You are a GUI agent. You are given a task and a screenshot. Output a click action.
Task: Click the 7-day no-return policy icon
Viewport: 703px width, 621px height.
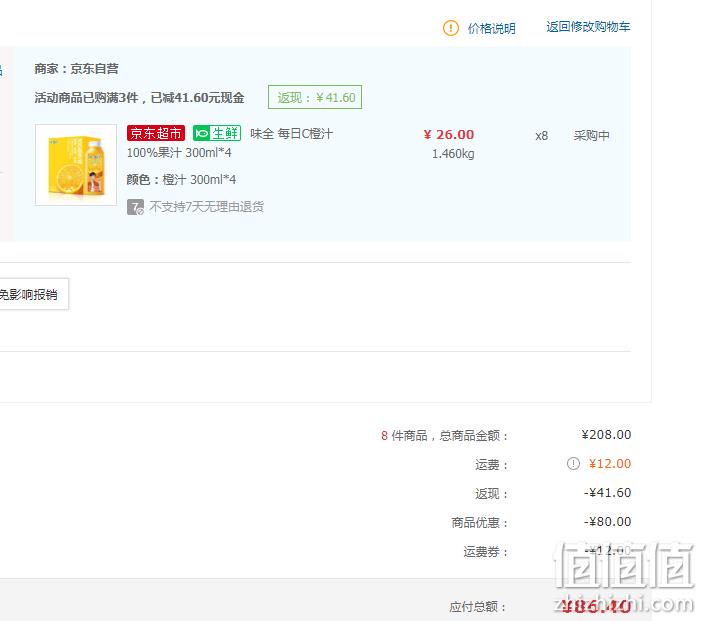point(135,207)
